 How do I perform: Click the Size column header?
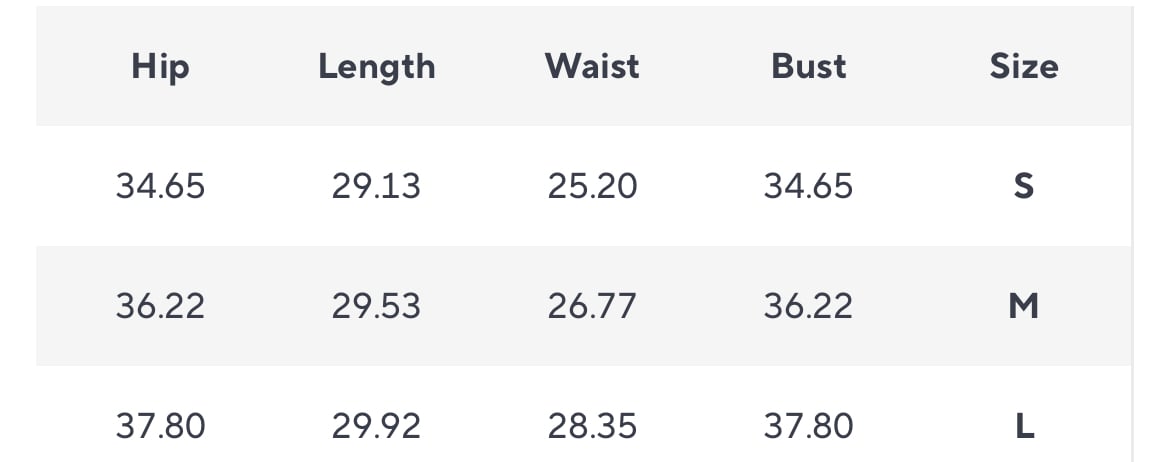1024,66
